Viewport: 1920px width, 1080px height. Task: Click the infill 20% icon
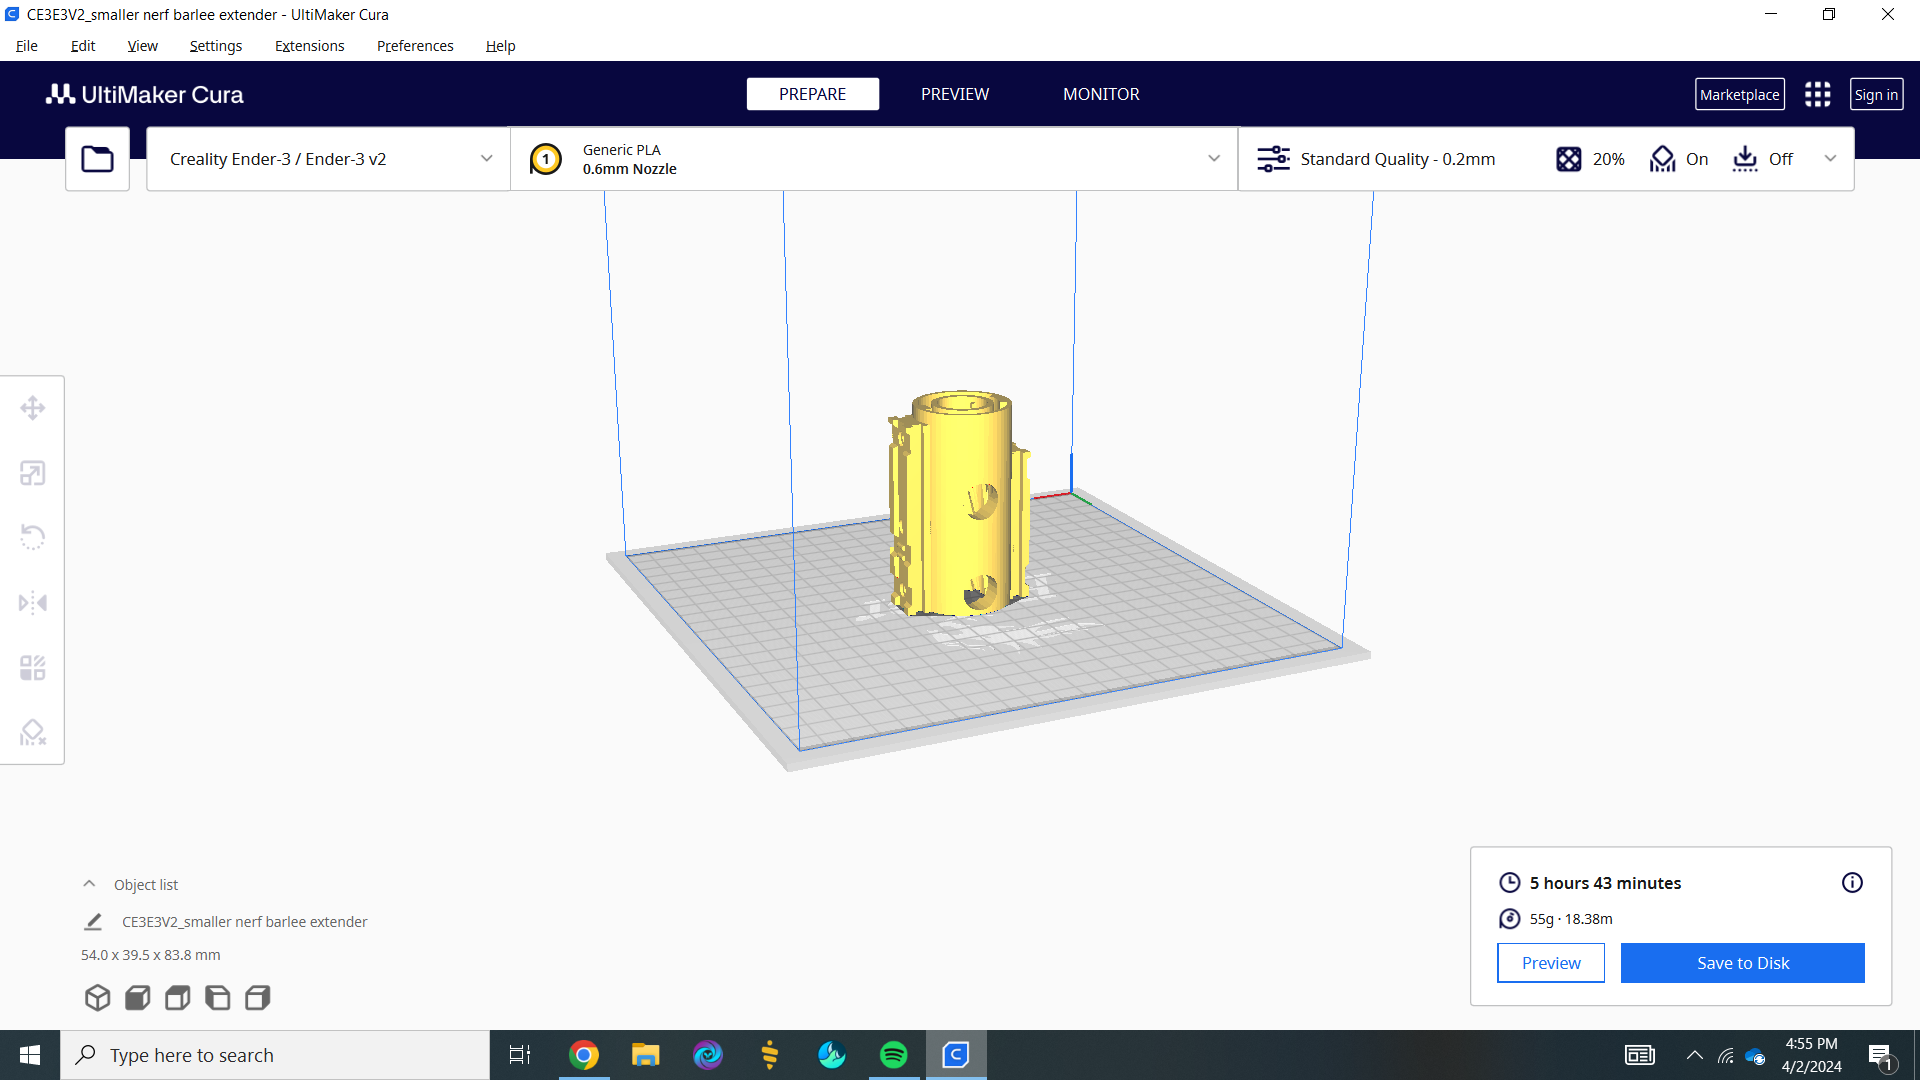1568,159
